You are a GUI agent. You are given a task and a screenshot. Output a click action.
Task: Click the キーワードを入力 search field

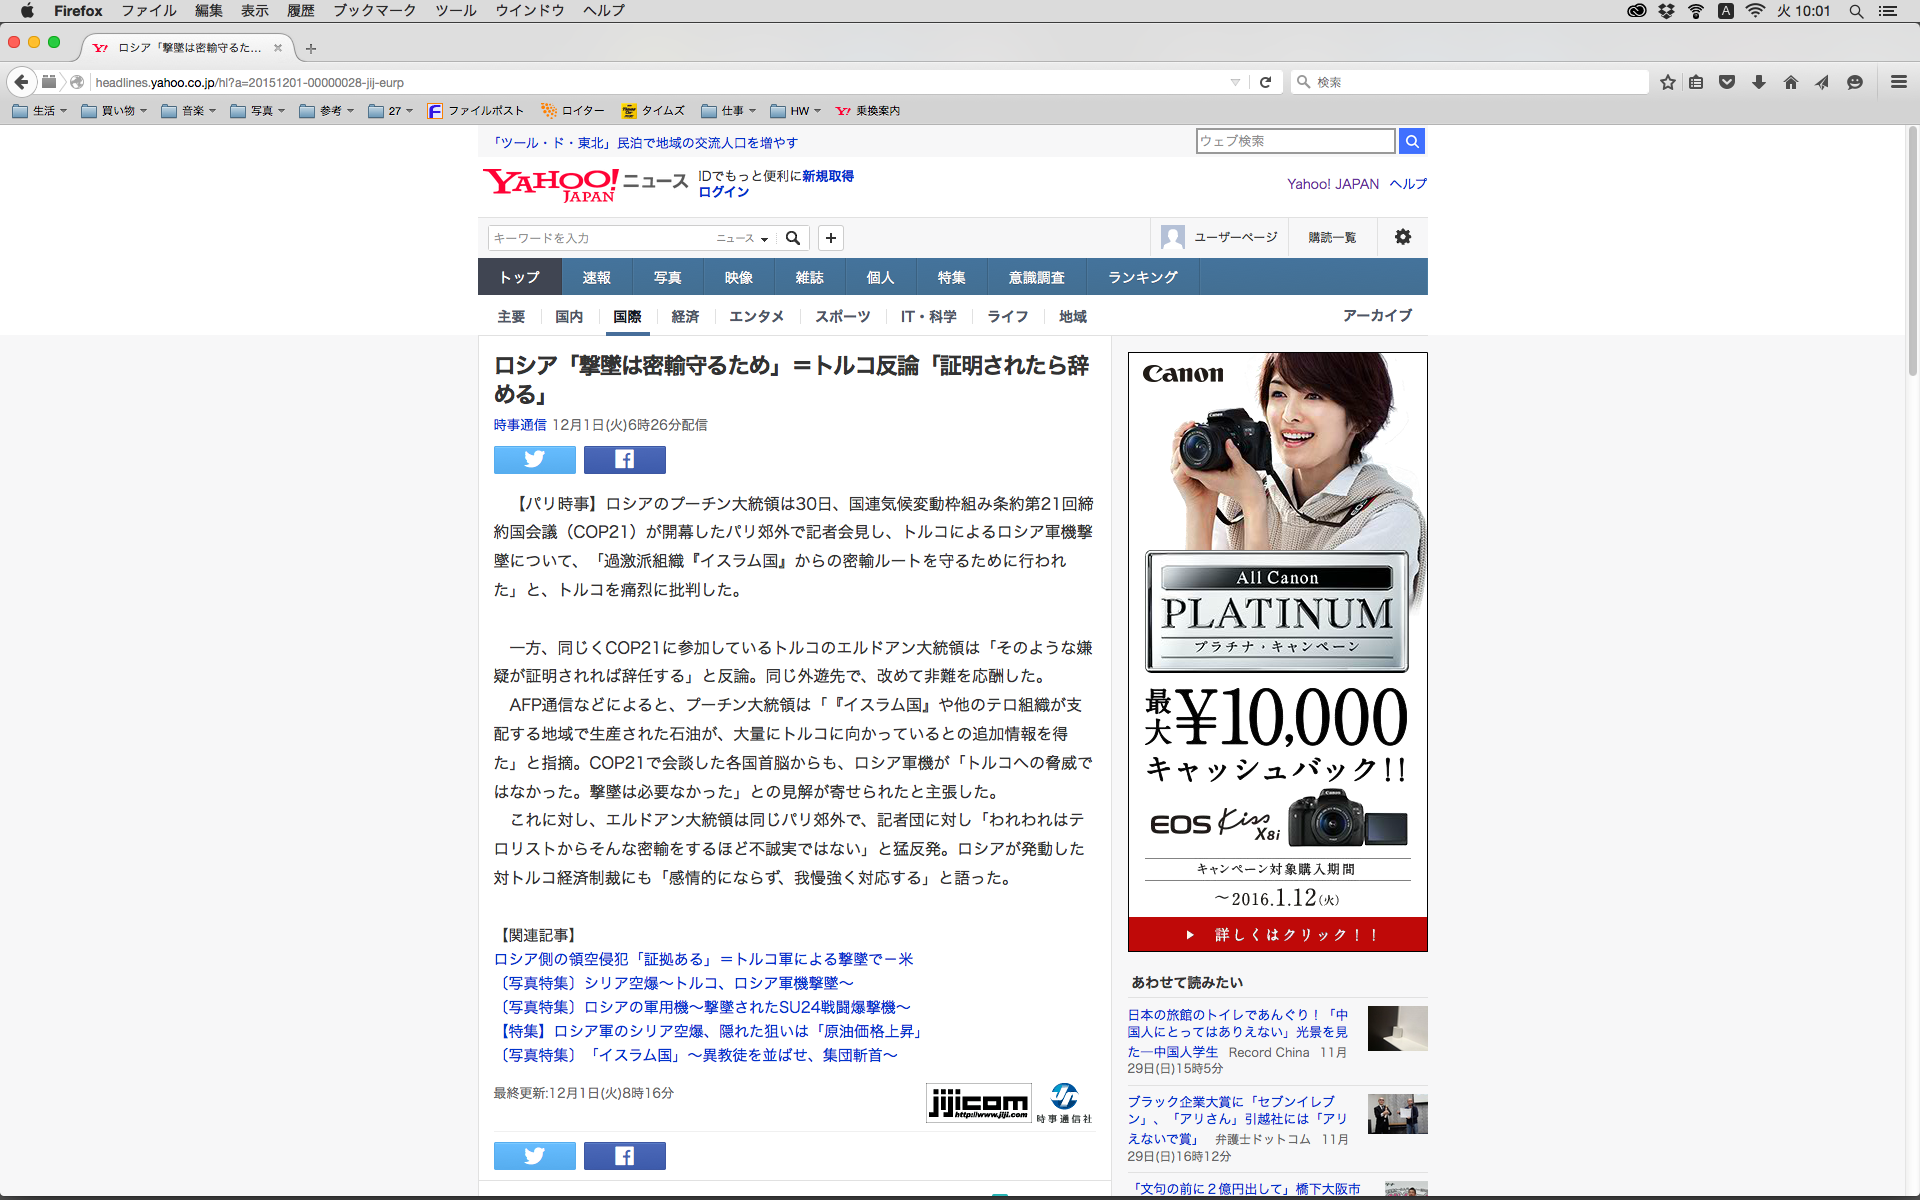pyautogui.click(x=600, y=238)
